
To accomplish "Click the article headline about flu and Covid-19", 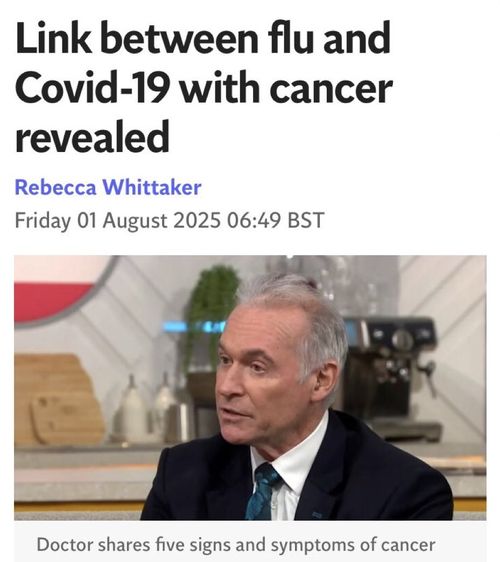I will [204, 87].
